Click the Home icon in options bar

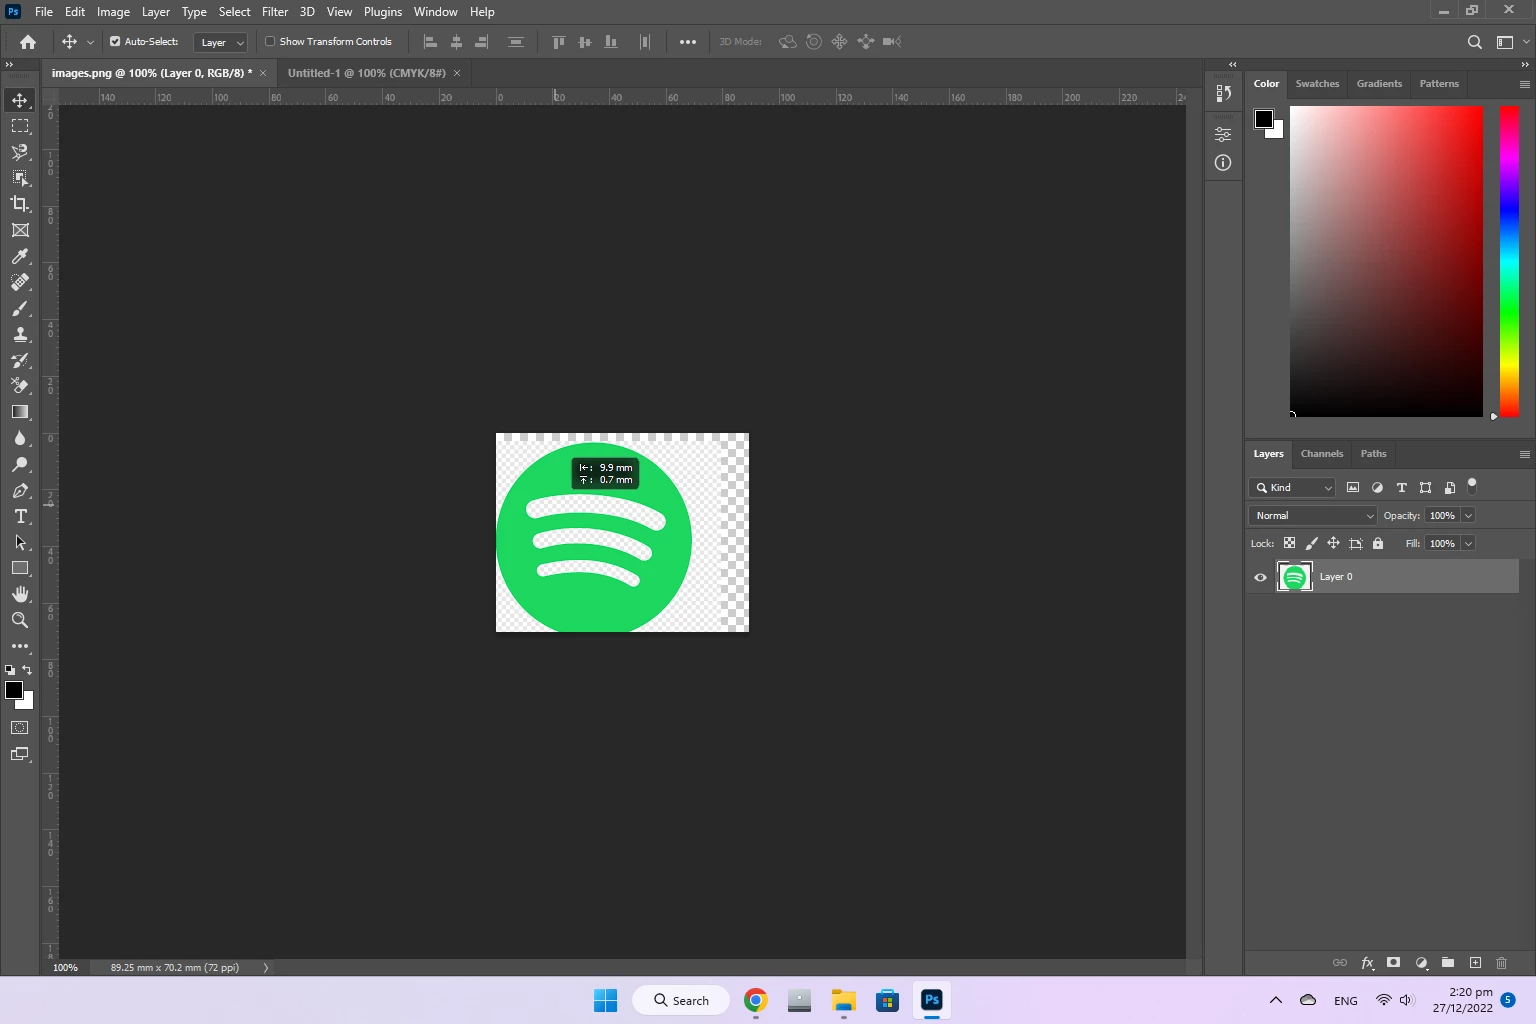(x=28, y=42)
